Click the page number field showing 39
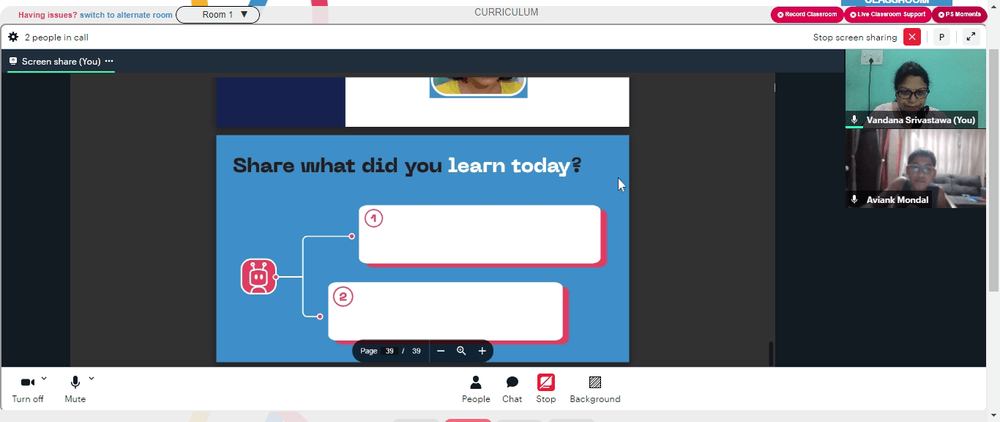 tap(390, 351)
